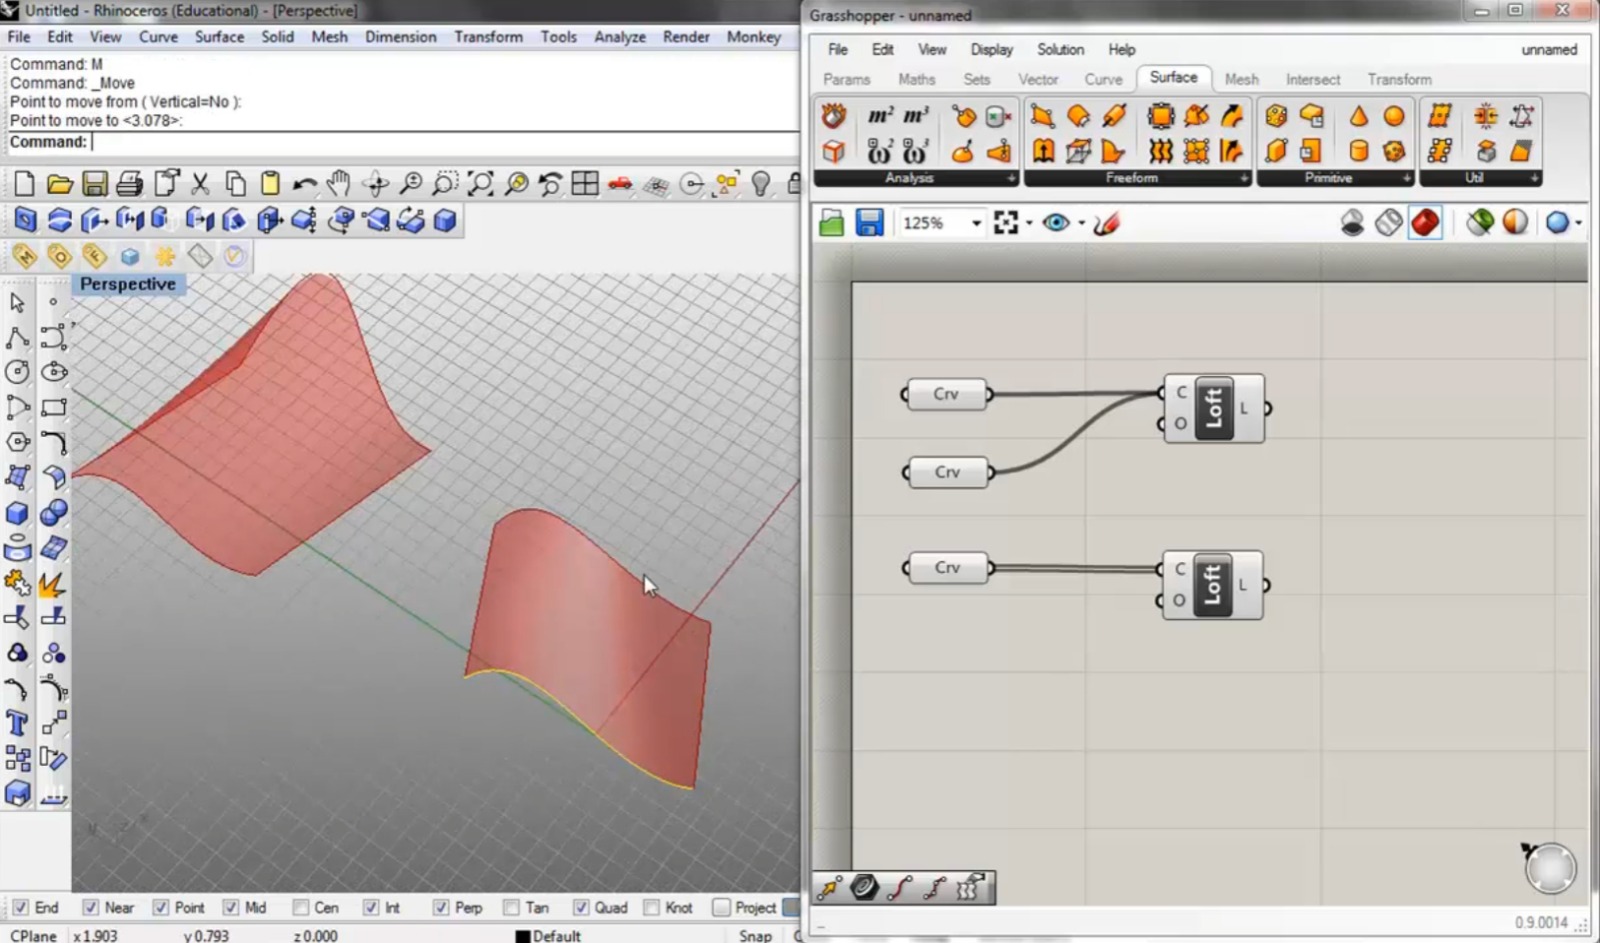Select the Loft component on the canvas
The height and width of the screenshot is (943, 1600).
1212,407
